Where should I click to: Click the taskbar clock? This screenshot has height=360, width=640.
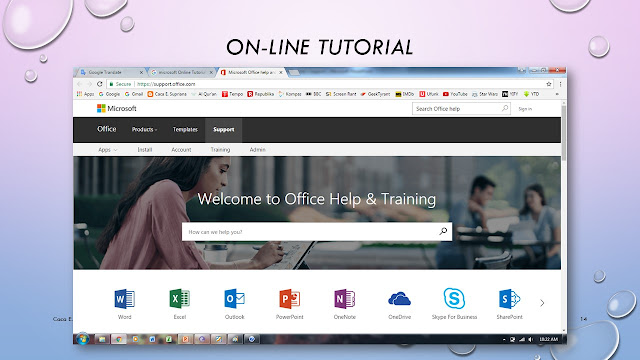tap(548, 339)
